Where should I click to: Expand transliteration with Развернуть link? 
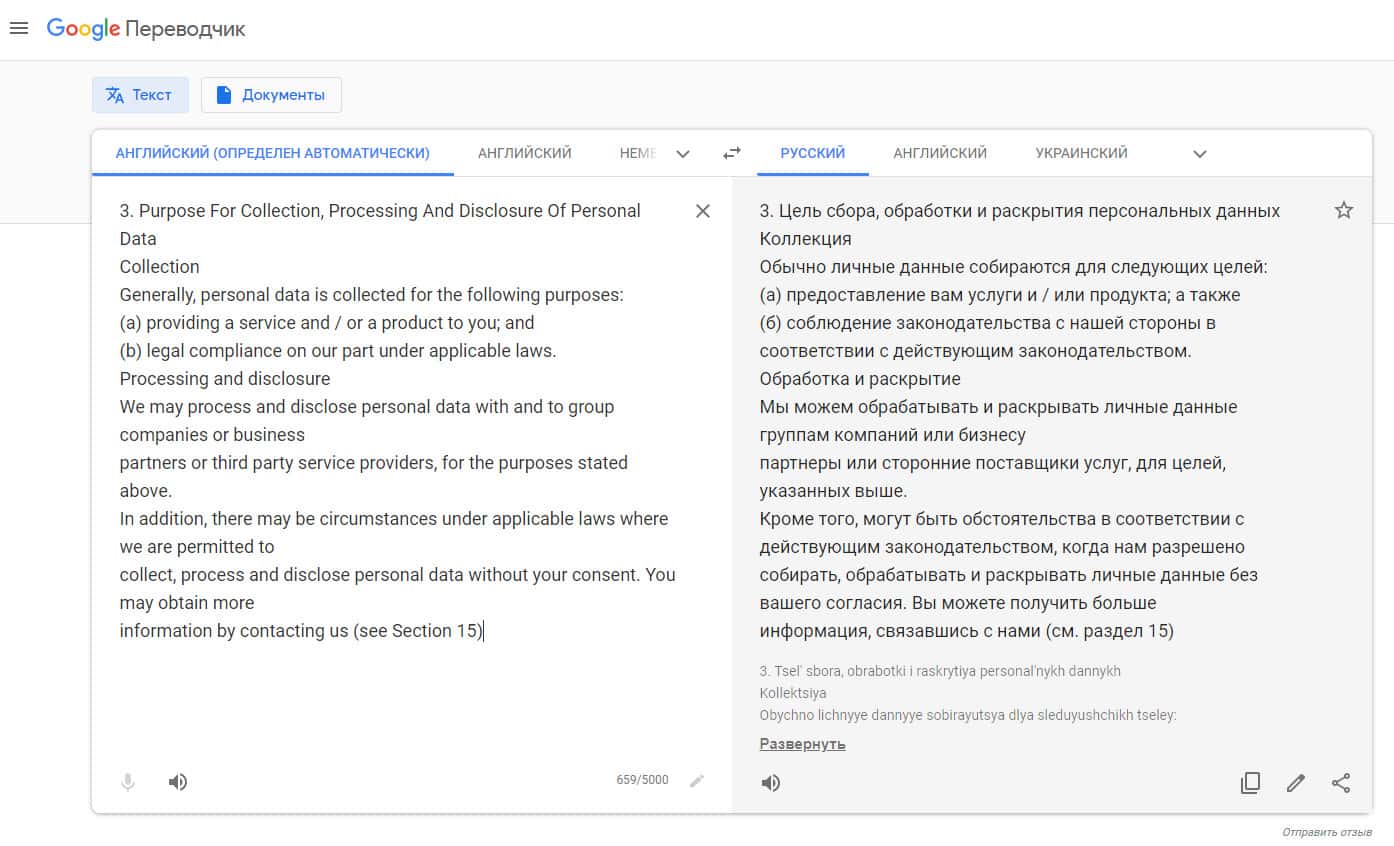[802, 744]
